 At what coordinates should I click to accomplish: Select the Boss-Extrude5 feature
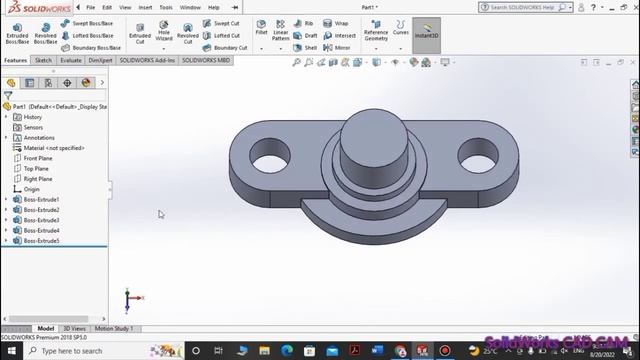tap(36, 241)
